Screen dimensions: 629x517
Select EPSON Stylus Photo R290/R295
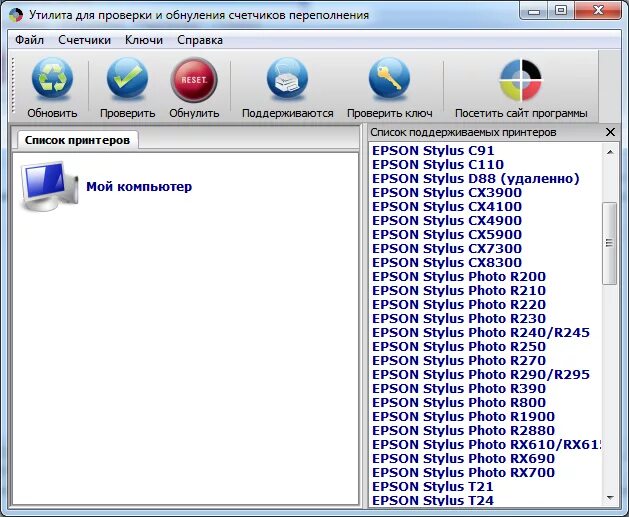point(481,375)
